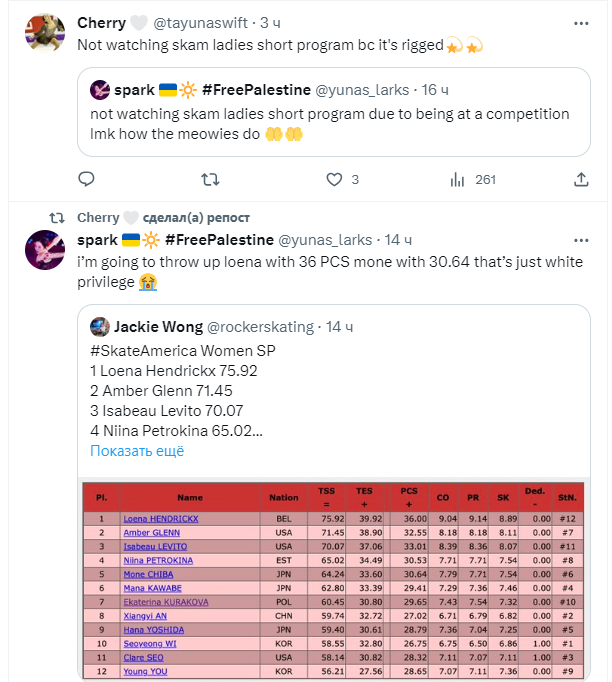The height and width of the screenshot is (682, 612).
Task: Click Loena HENDRICKX name in results table
Action: pyautogui.click(x=160, y=519)
